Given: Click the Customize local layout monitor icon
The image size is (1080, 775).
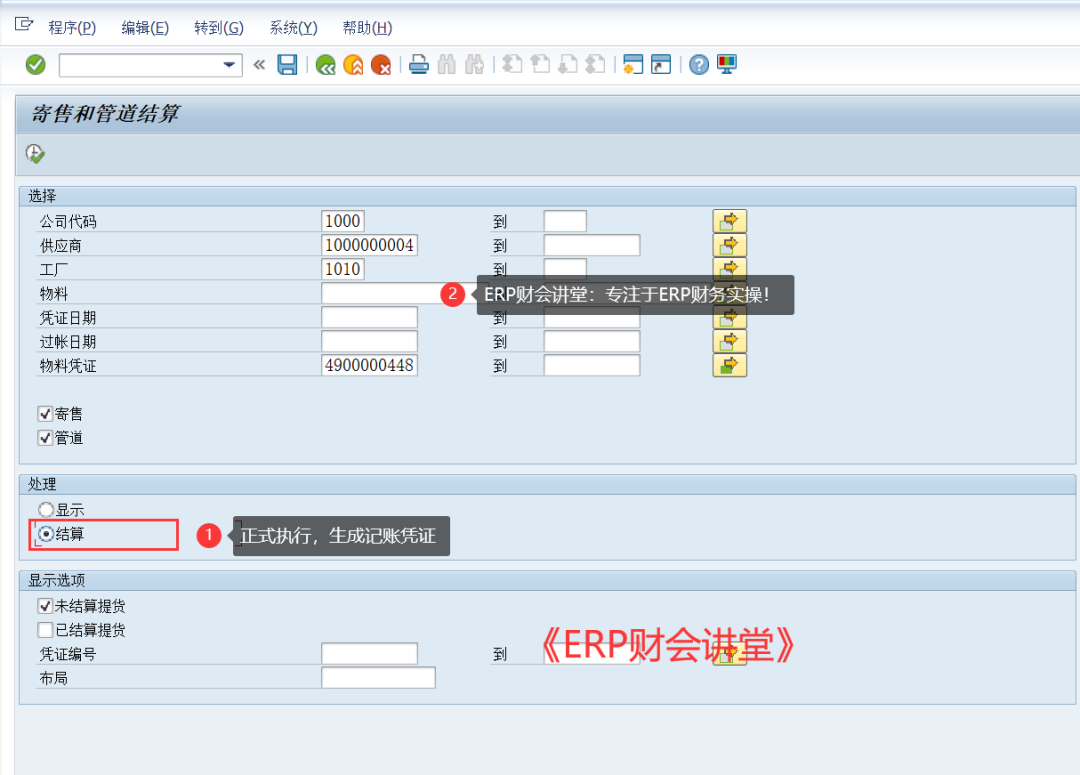Looking at the screenshot, I should [727, 65].
